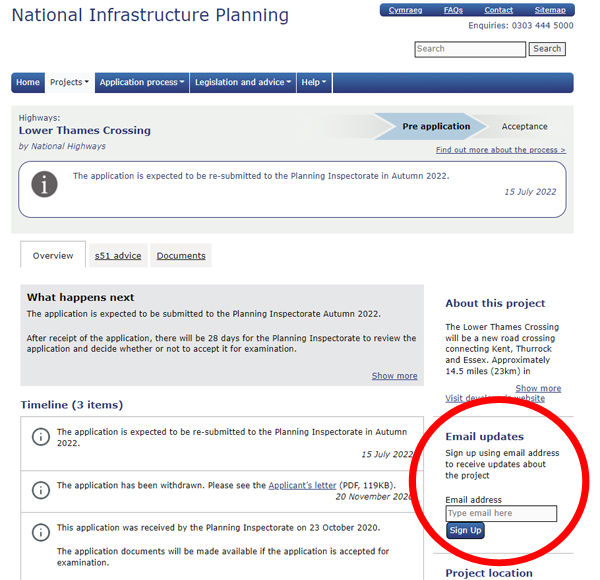Open the Help dropdown menu

tap(314, 82)
